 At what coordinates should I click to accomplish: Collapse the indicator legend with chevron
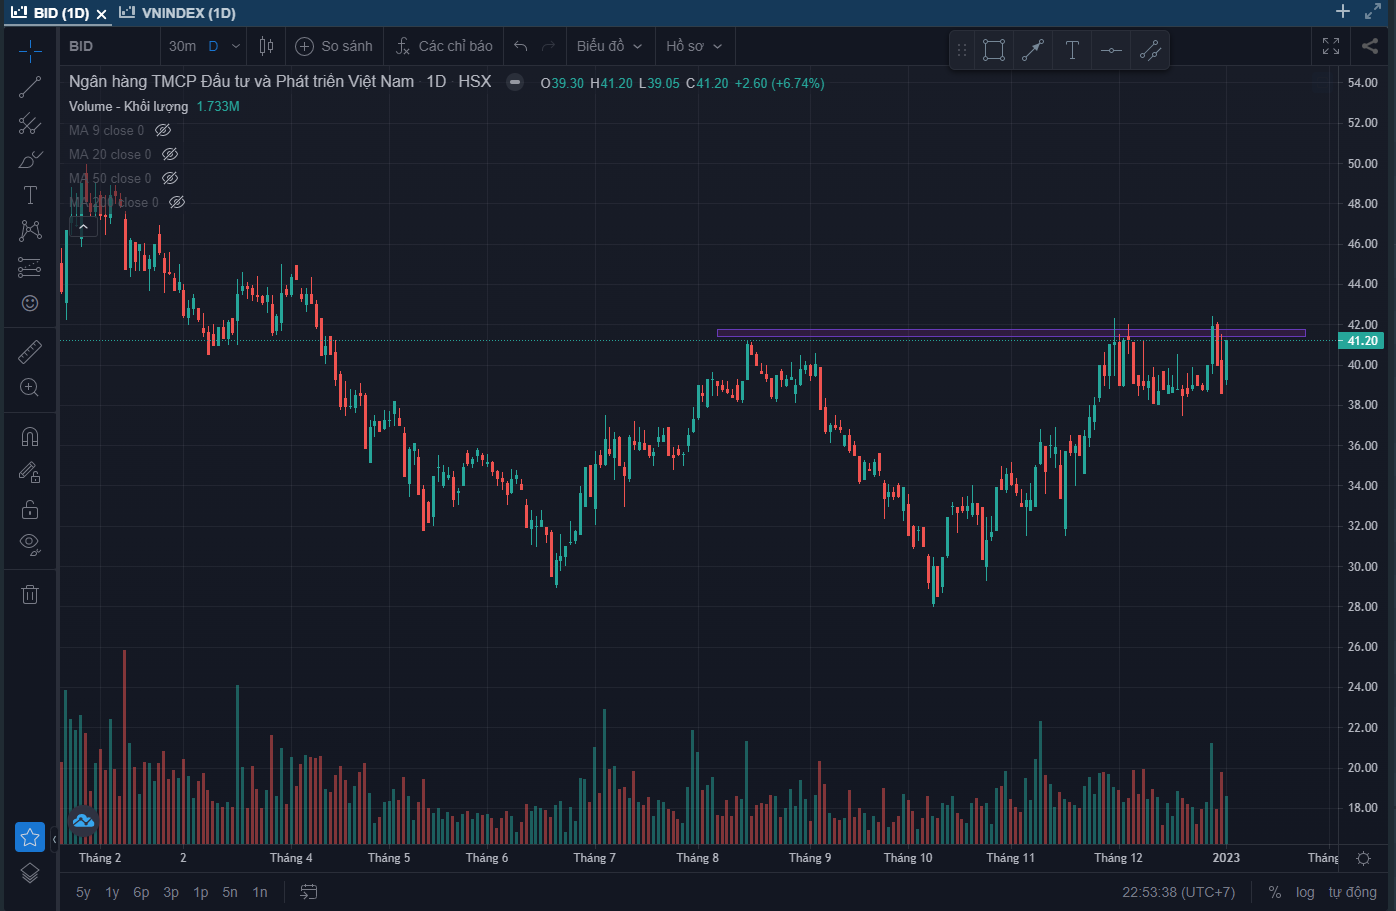pyautogui.click(x=83, y=227)
